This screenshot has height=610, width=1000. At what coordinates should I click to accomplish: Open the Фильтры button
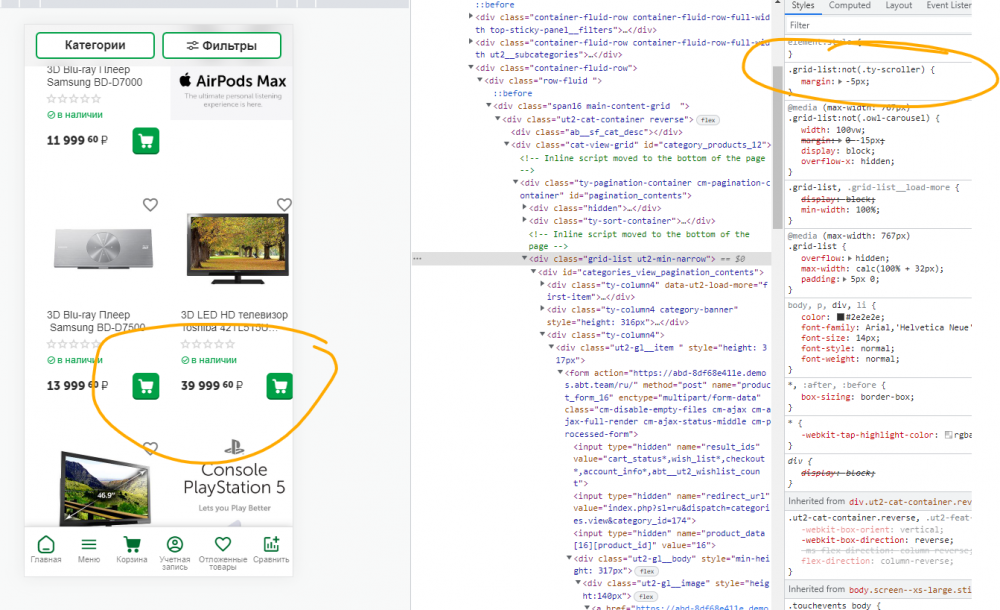pos(222,46)
